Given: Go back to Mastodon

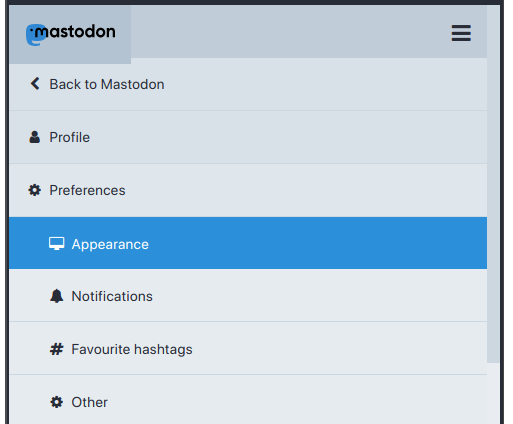Looking at the screenshot, I should click(248, 84).
